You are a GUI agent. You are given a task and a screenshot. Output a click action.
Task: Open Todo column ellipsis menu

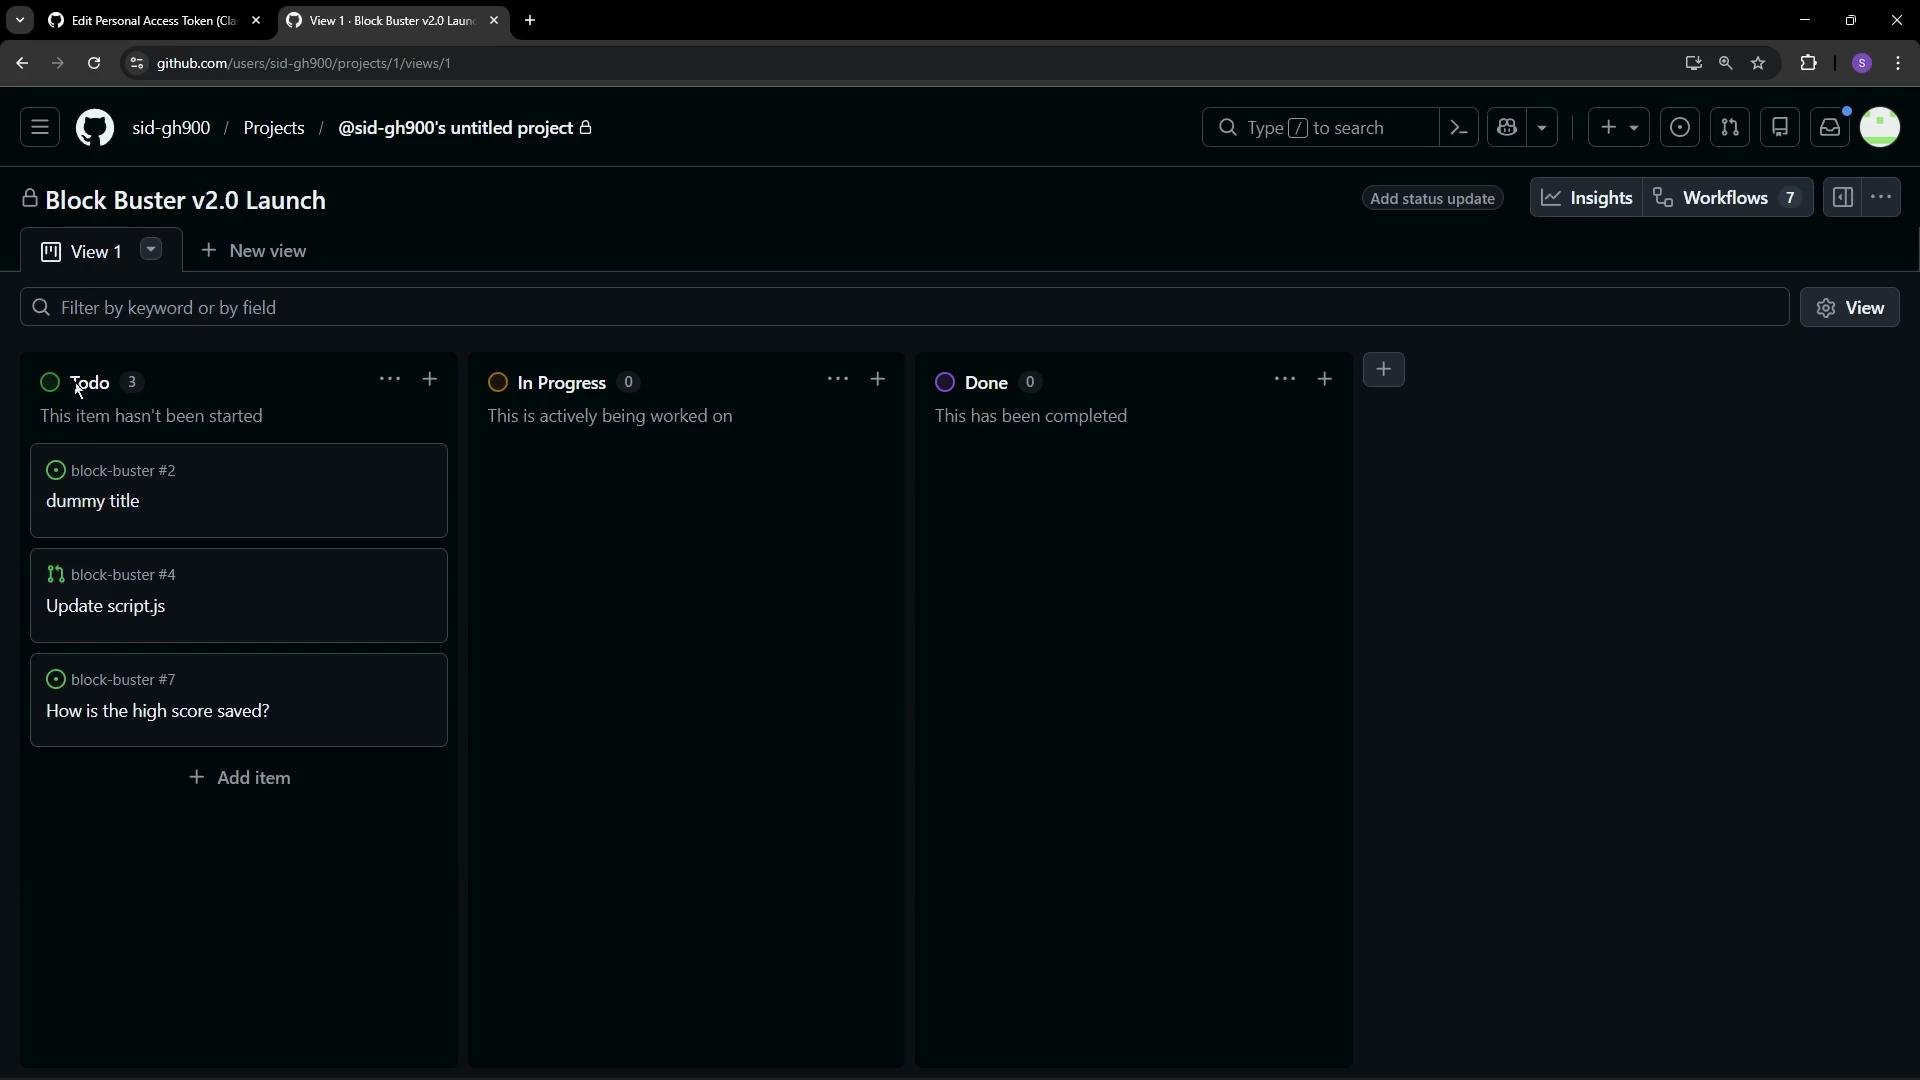(x=390, y=380)
